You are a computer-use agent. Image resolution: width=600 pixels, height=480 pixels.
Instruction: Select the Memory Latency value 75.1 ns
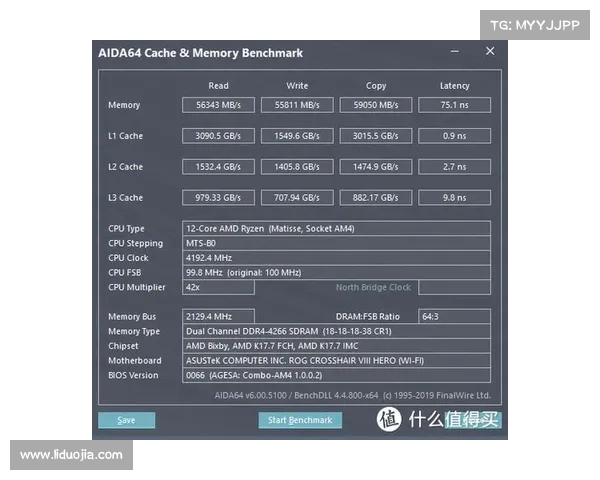tap(455, 105)
